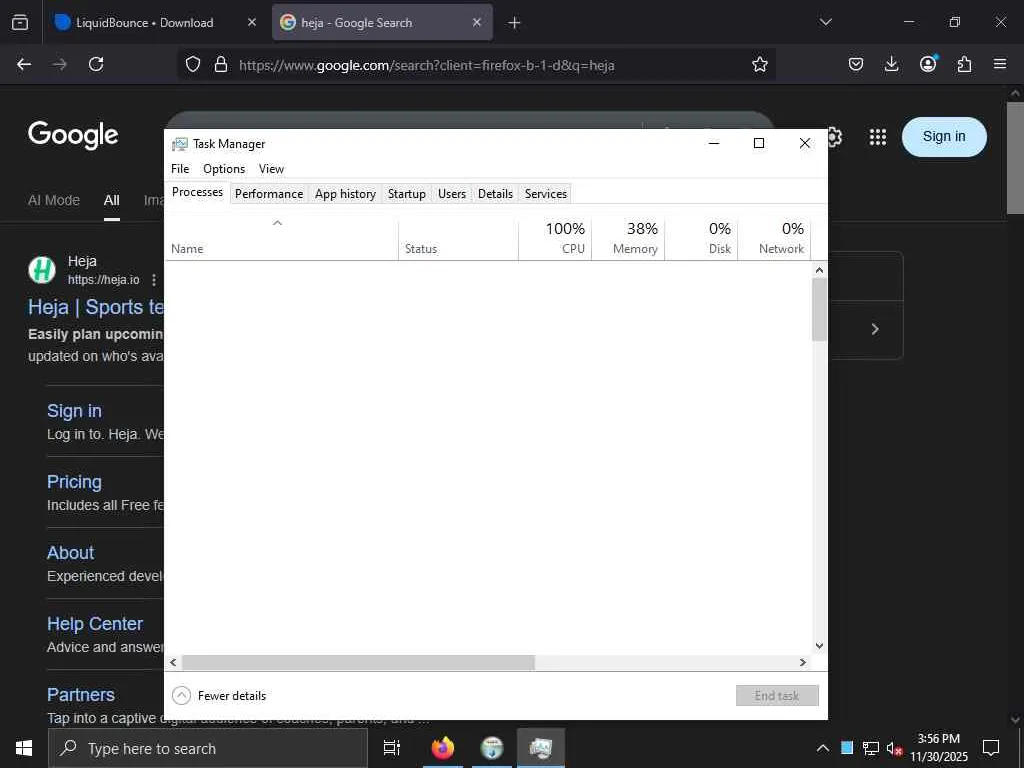The height and width of the screenshot is (768, 1024).
Task: Reload the current Firefox page
Action: [x=96, y=64]
